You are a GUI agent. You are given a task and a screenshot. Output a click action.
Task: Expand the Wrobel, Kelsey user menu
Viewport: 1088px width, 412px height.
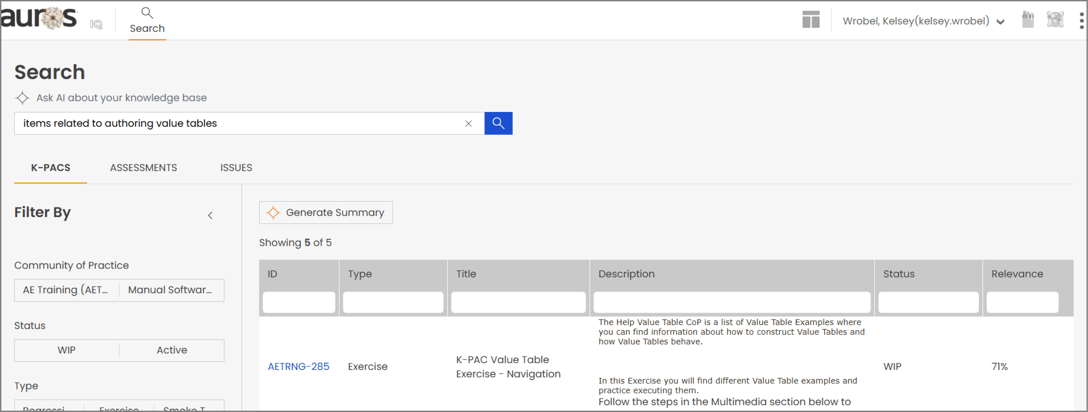pos(924,22)
